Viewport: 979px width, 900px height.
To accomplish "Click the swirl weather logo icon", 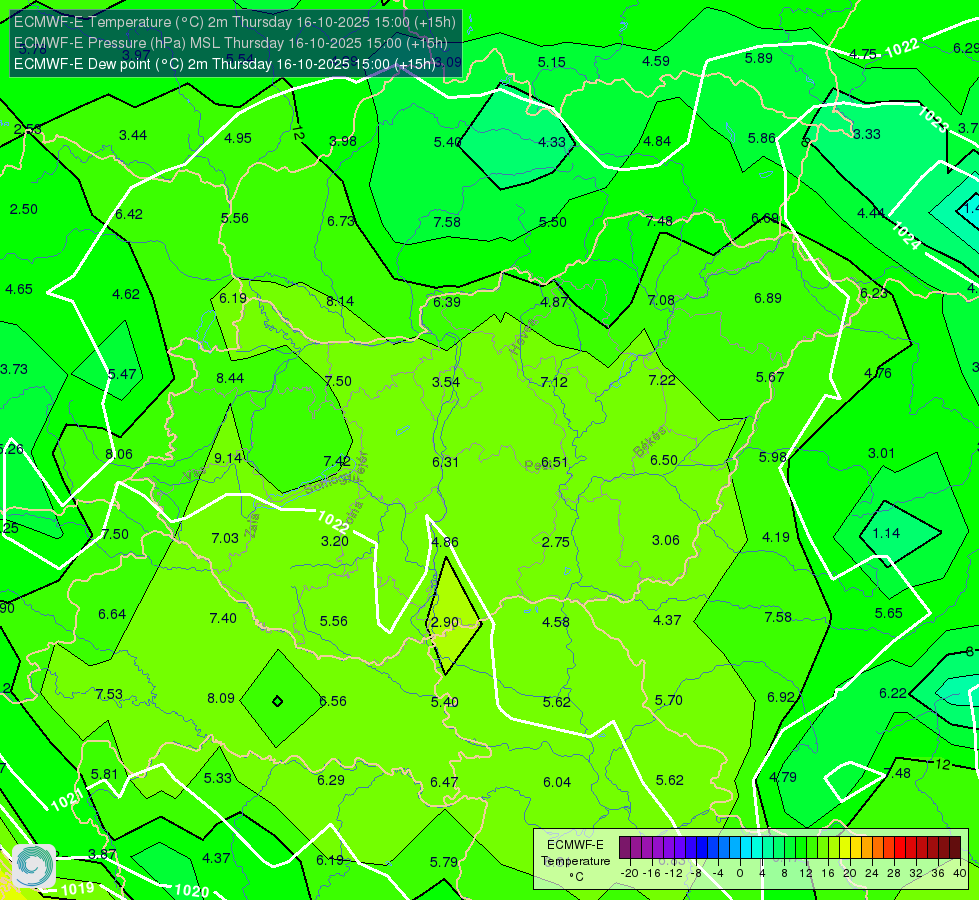I will click(x=34, y=866).
